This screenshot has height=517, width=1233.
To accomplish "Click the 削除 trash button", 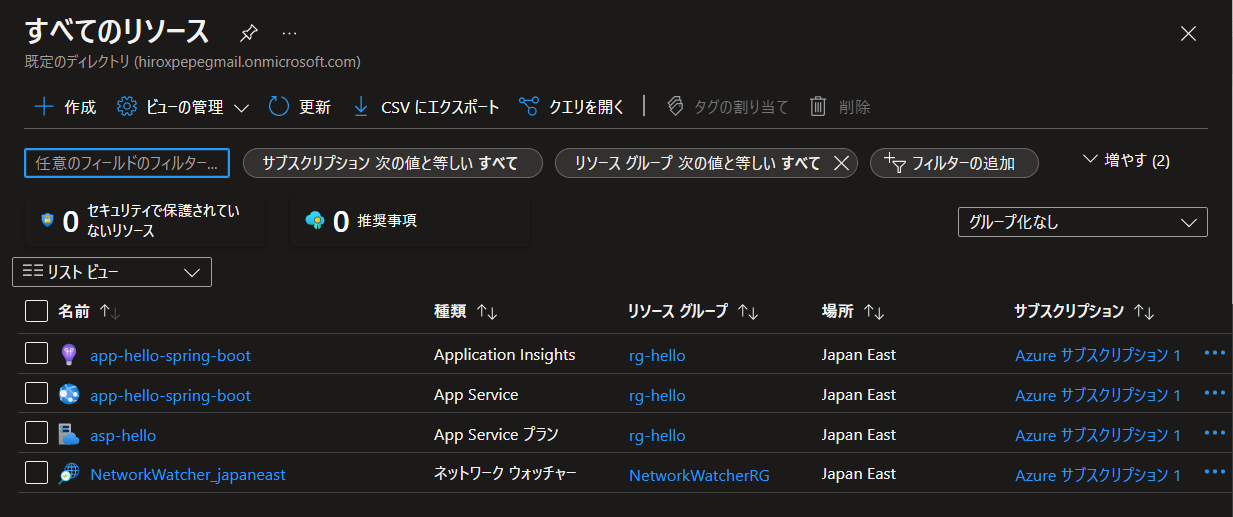I will [x=840, y=107].
